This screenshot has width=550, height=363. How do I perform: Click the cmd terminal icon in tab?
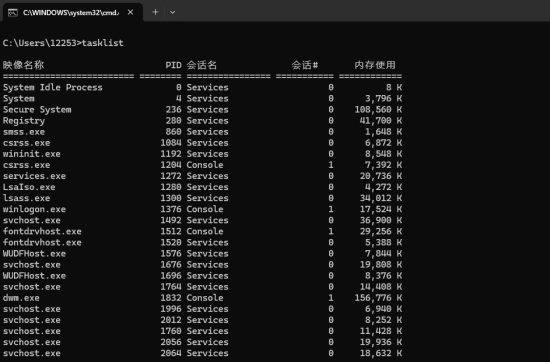[x=13, y=13]
